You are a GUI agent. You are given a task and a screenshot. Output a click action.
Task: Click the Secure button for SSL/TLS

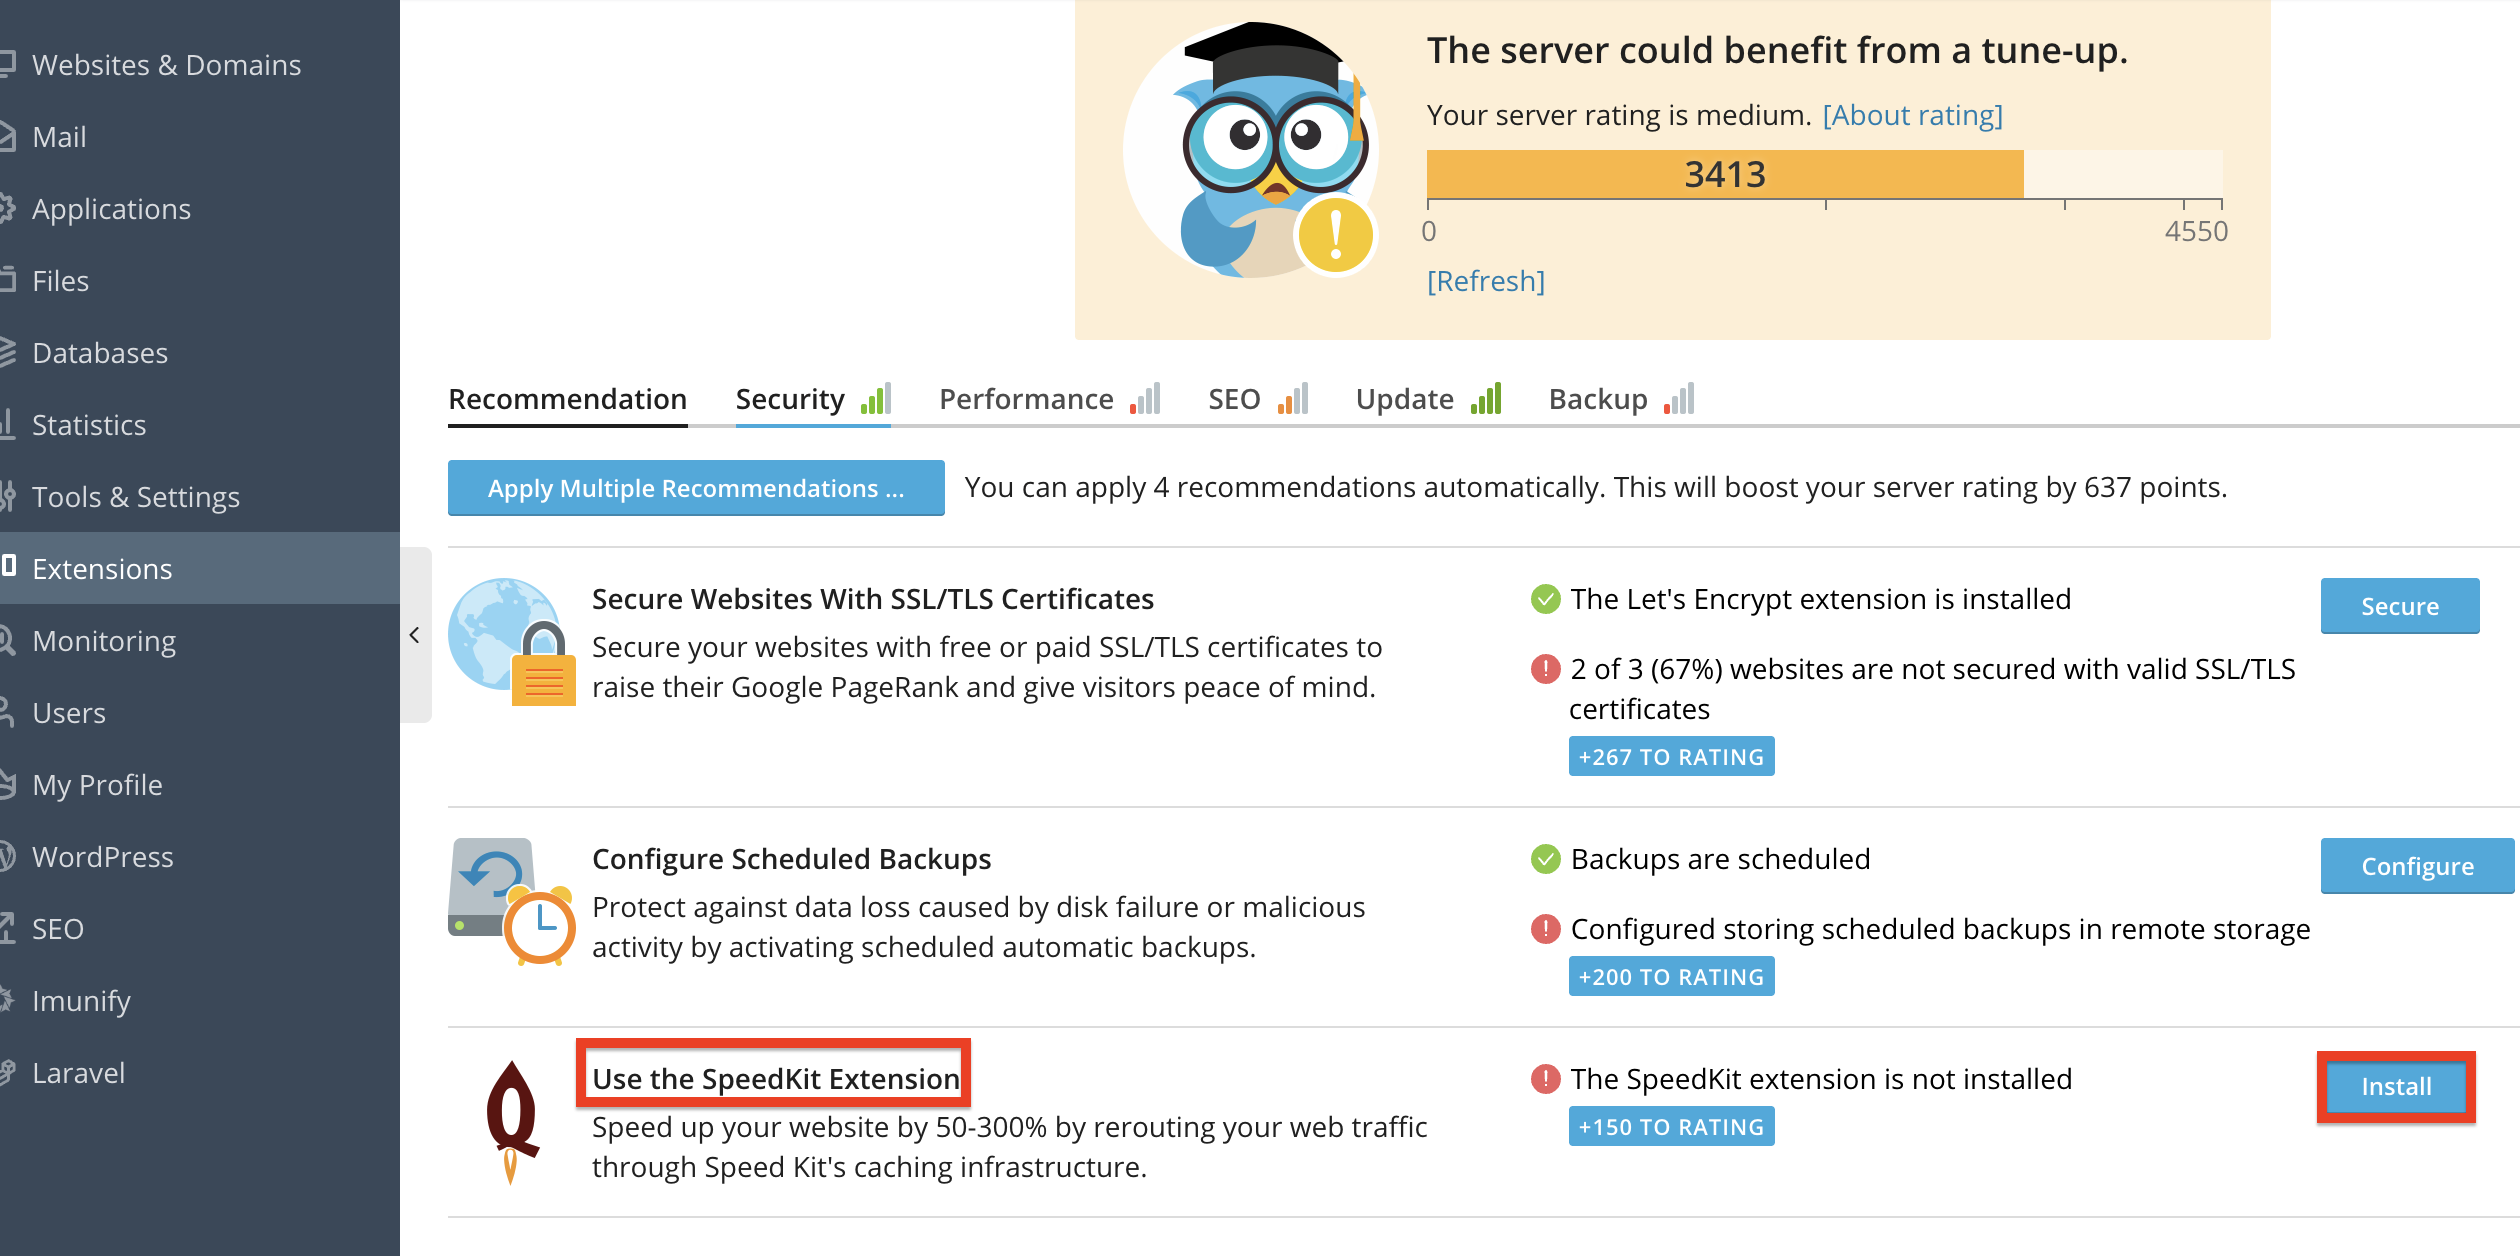[2400, 606]
